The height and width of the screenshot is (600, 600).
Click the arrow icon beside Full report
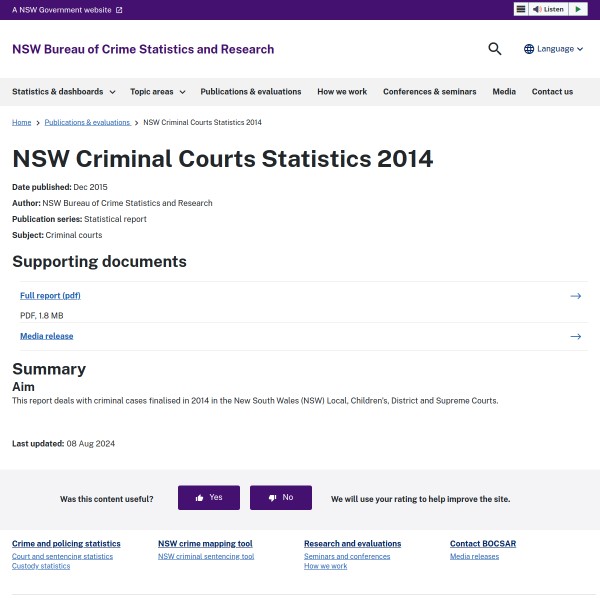pyautogui.click(x=575, y=296)
